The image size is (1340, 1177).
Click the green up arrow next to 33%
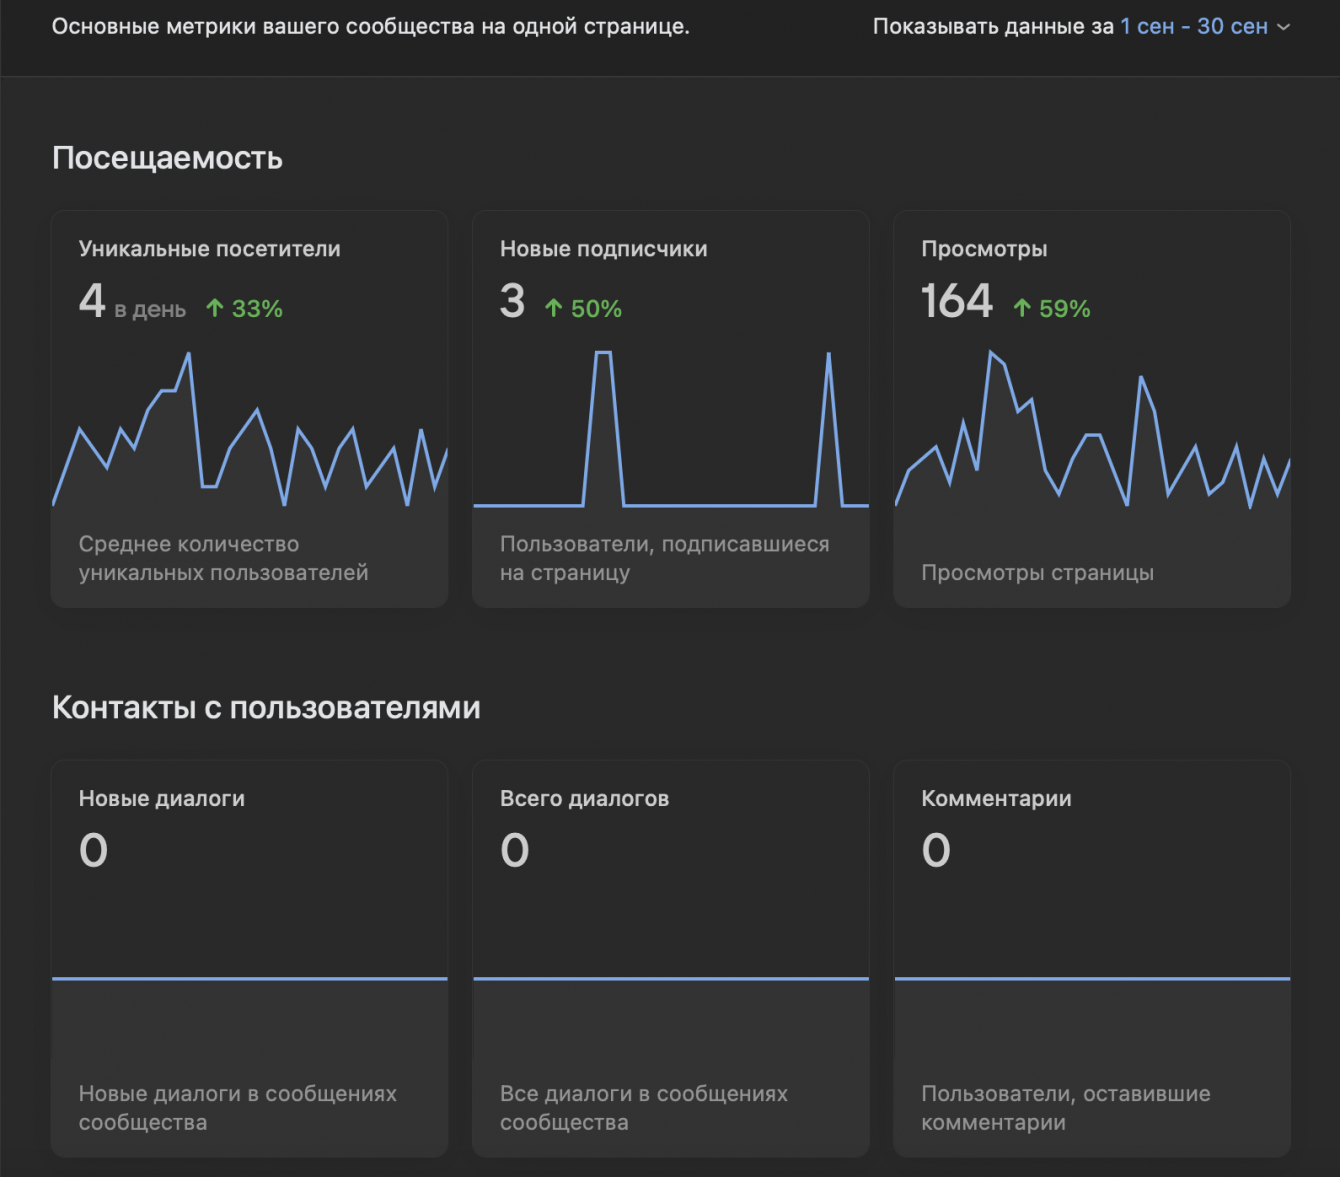click(x=214, y=308)
